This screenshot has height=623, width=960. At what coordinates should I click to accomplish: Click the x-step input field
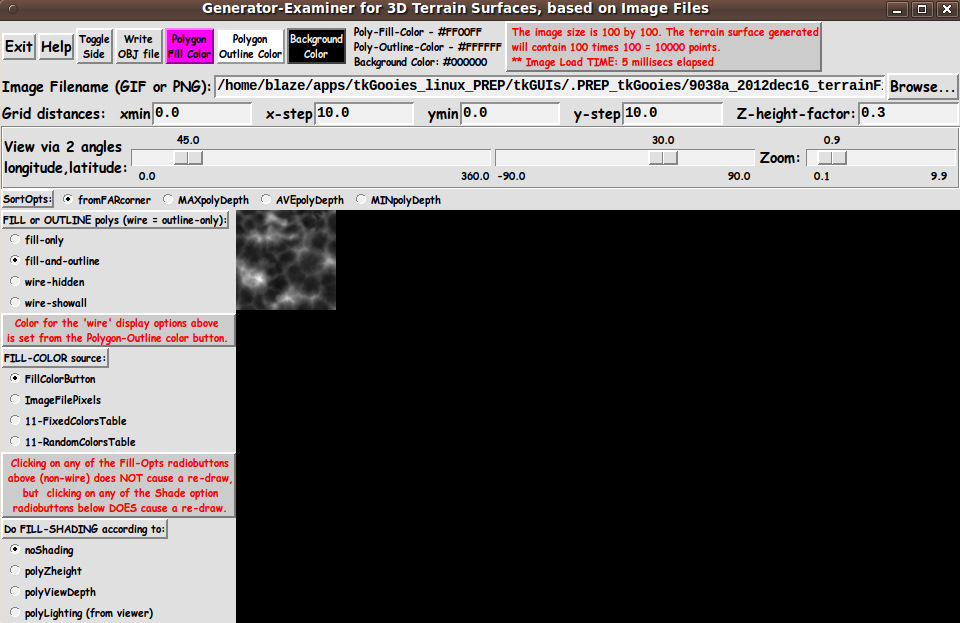point(364,113)
